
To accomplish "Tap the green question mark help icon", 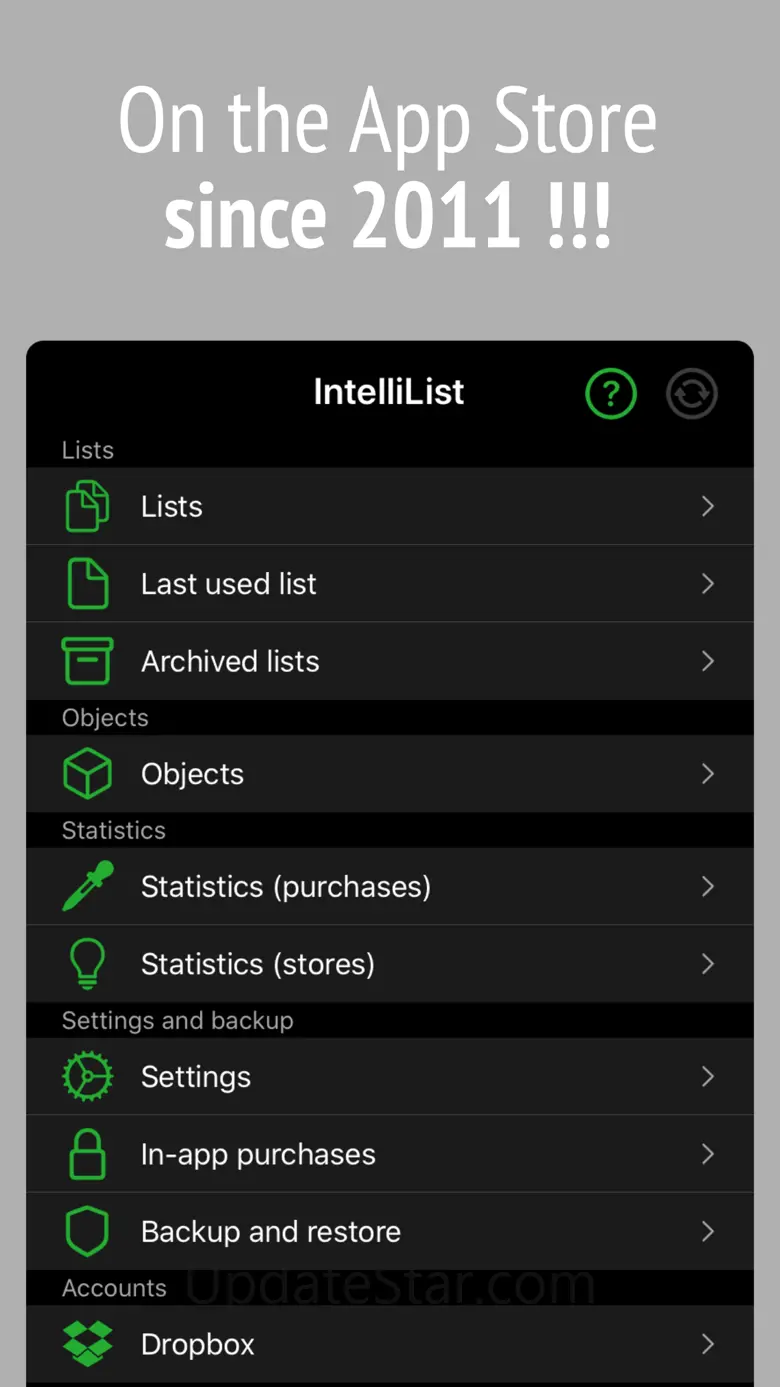I will [610, 393].
